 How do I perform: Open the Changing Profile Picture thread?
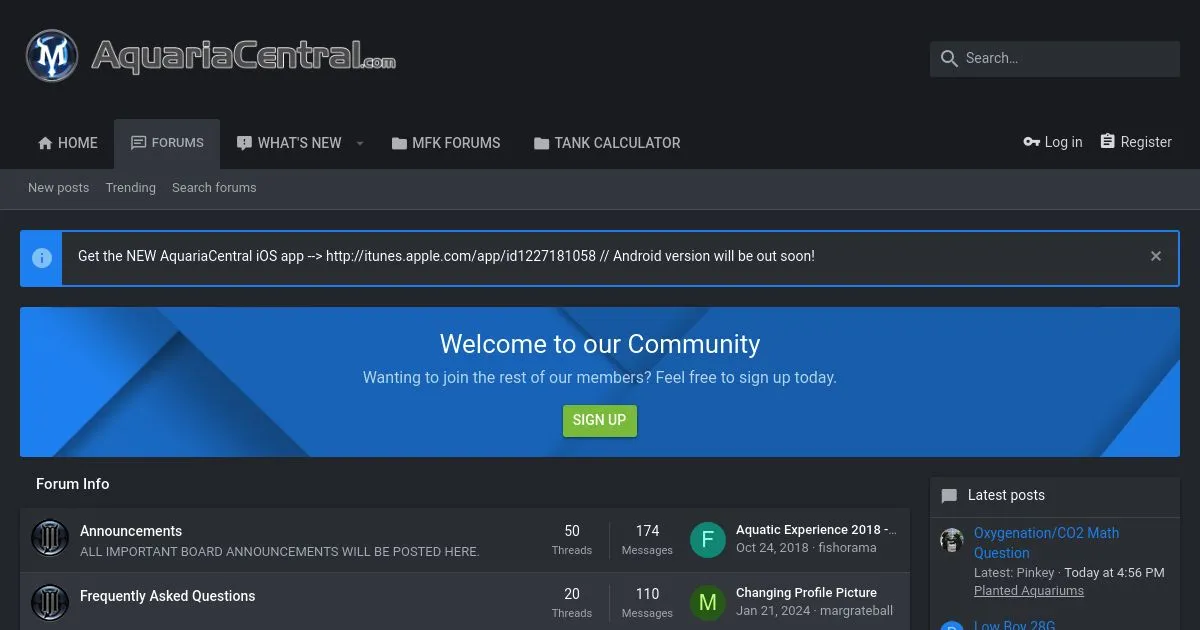(806, 593)
